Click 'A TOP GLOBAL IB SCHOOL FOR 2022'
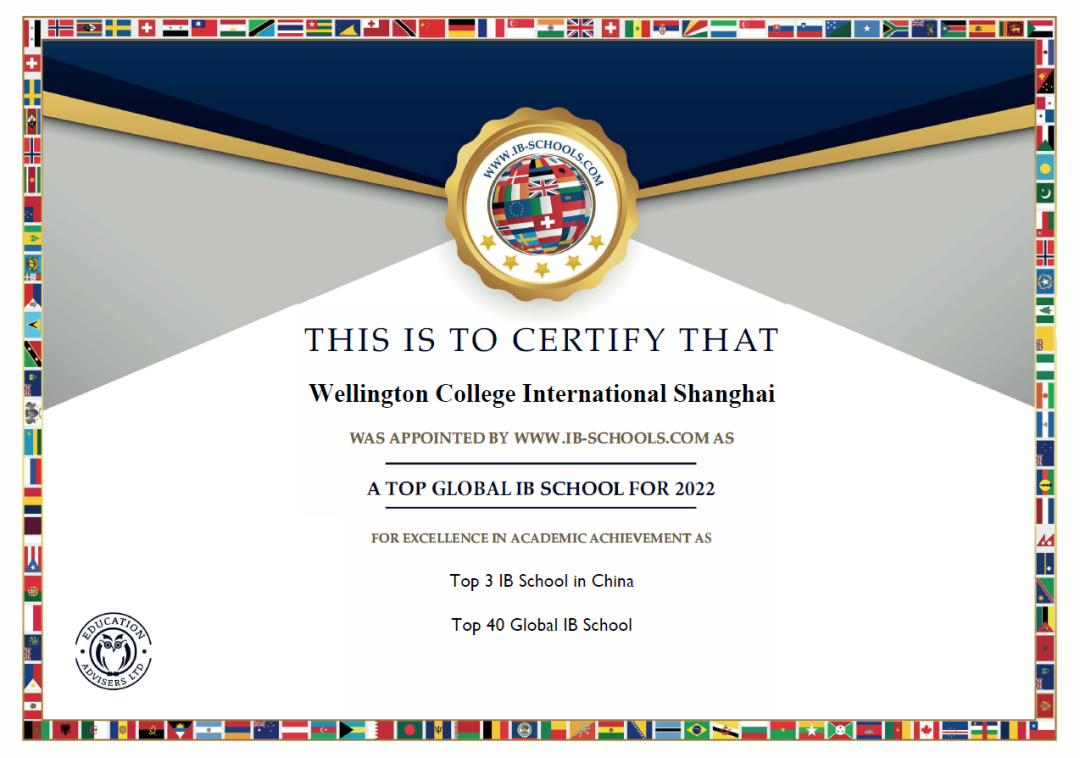Image resolution: width=1080 pixels, height=758 pixels. click(541, 488)
